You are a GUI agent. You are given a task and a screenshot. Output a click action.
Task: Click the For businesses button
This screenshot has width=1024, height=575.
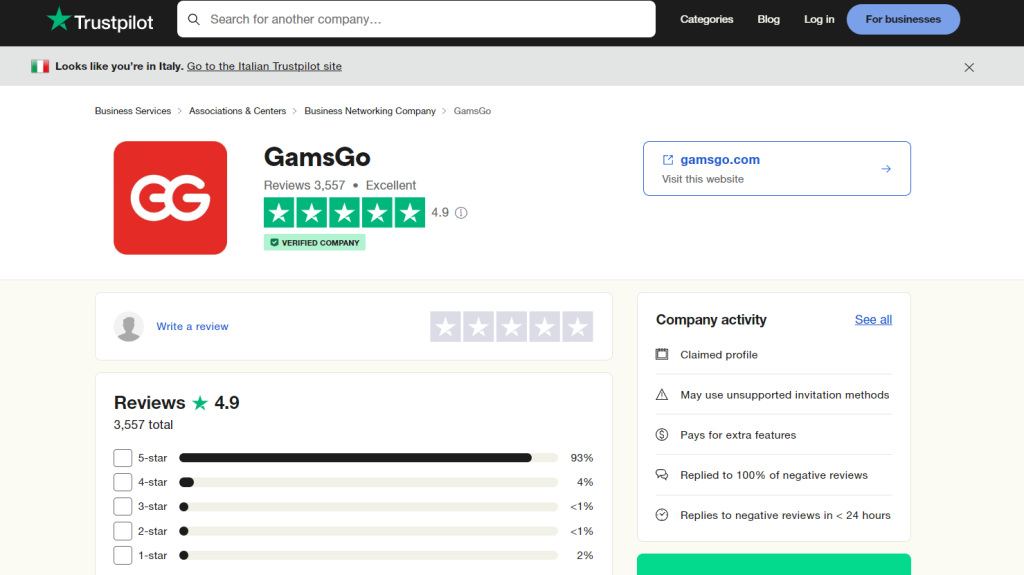tap(903, 20)
